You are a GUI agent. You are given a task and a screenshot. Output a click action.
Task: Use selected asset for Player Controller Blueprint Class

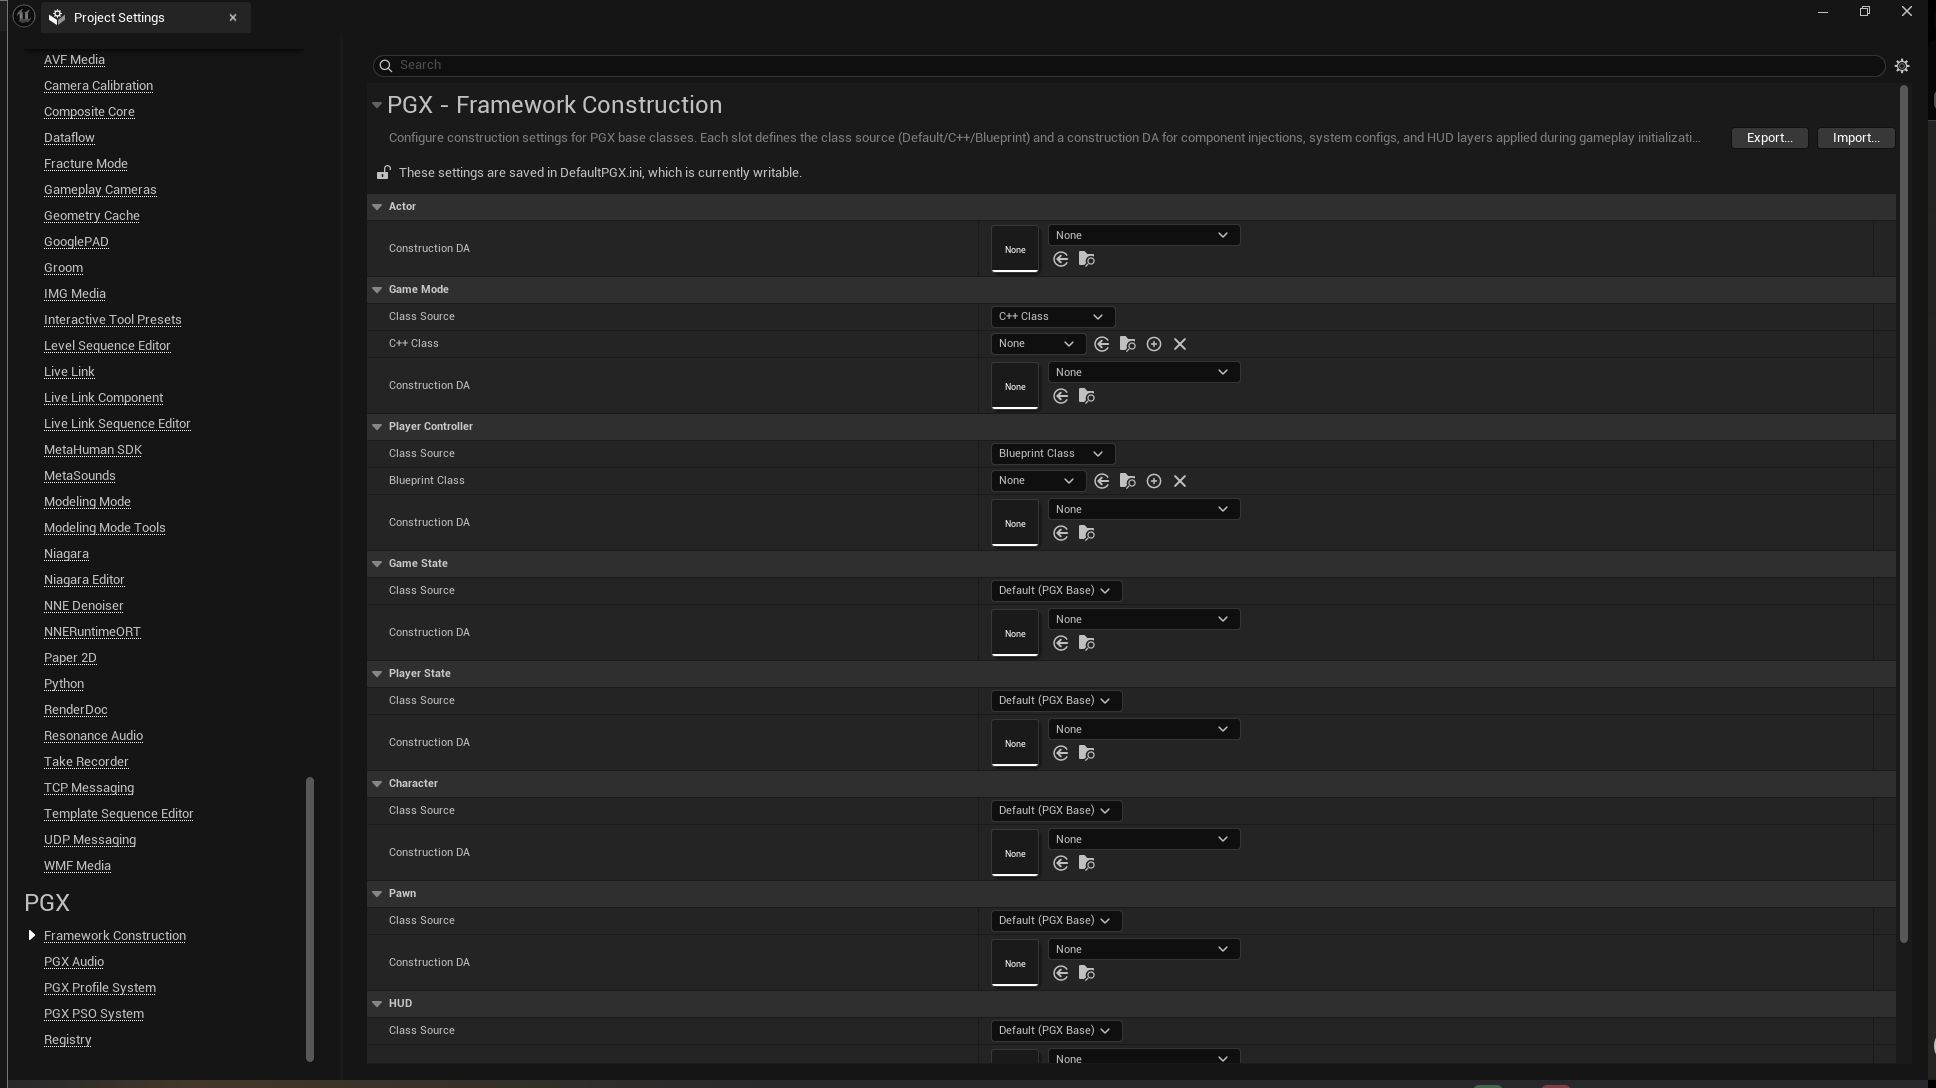coord(1102,481)
